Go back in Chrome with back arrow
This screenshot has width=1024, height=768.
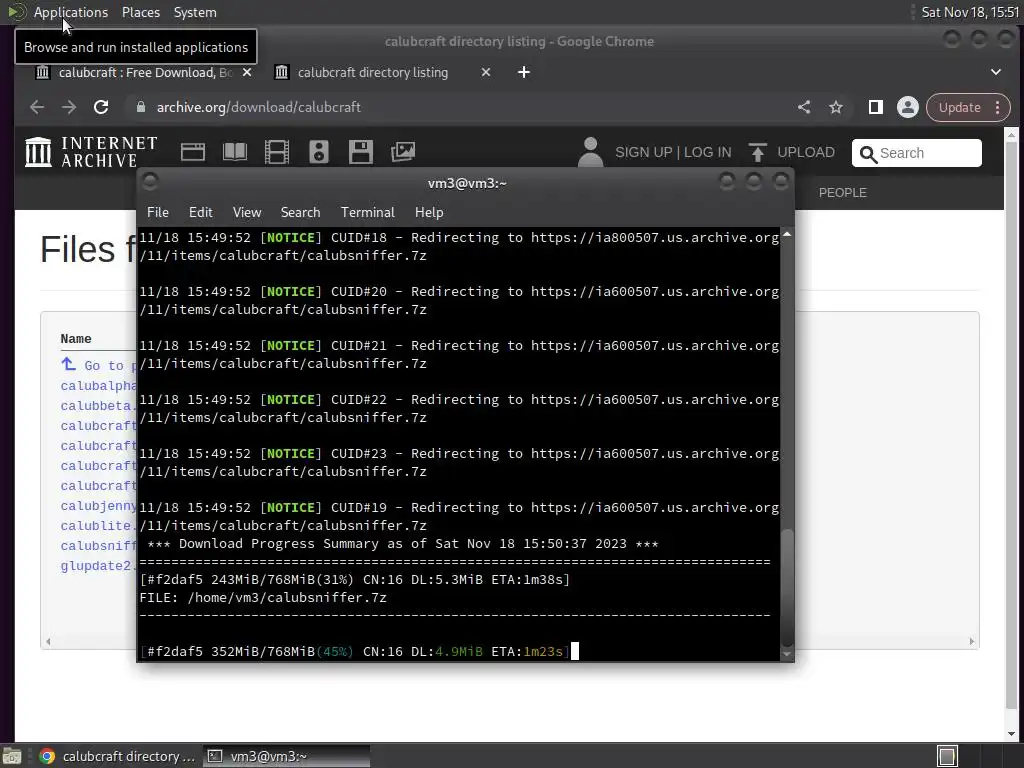(x=37, y=107)
